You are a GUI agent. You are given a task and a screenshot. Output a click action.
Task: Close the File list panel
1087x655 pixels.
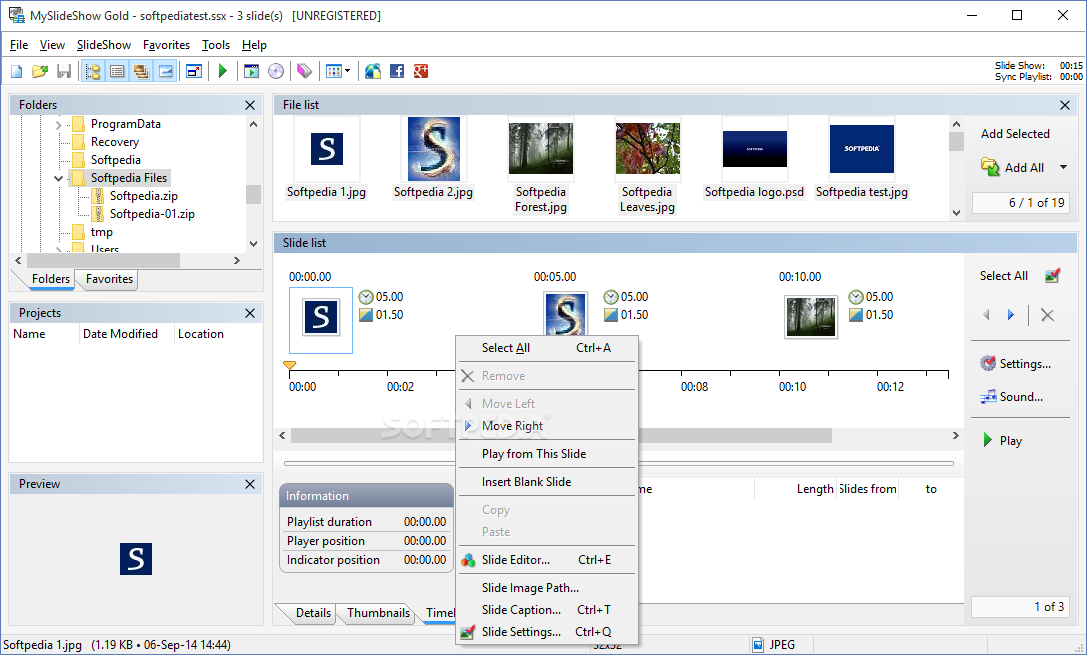tap(1065, 105)
